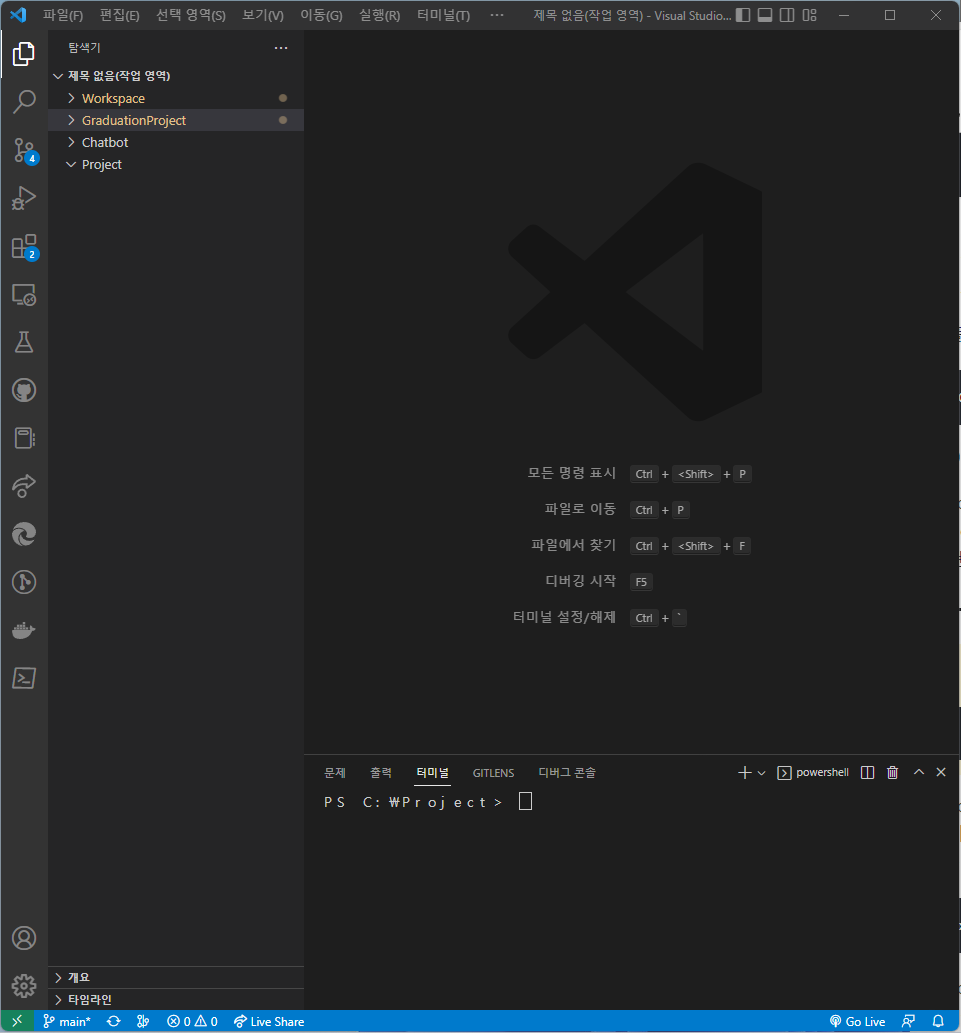Open the 파일(F) menu

pos(63,15)
